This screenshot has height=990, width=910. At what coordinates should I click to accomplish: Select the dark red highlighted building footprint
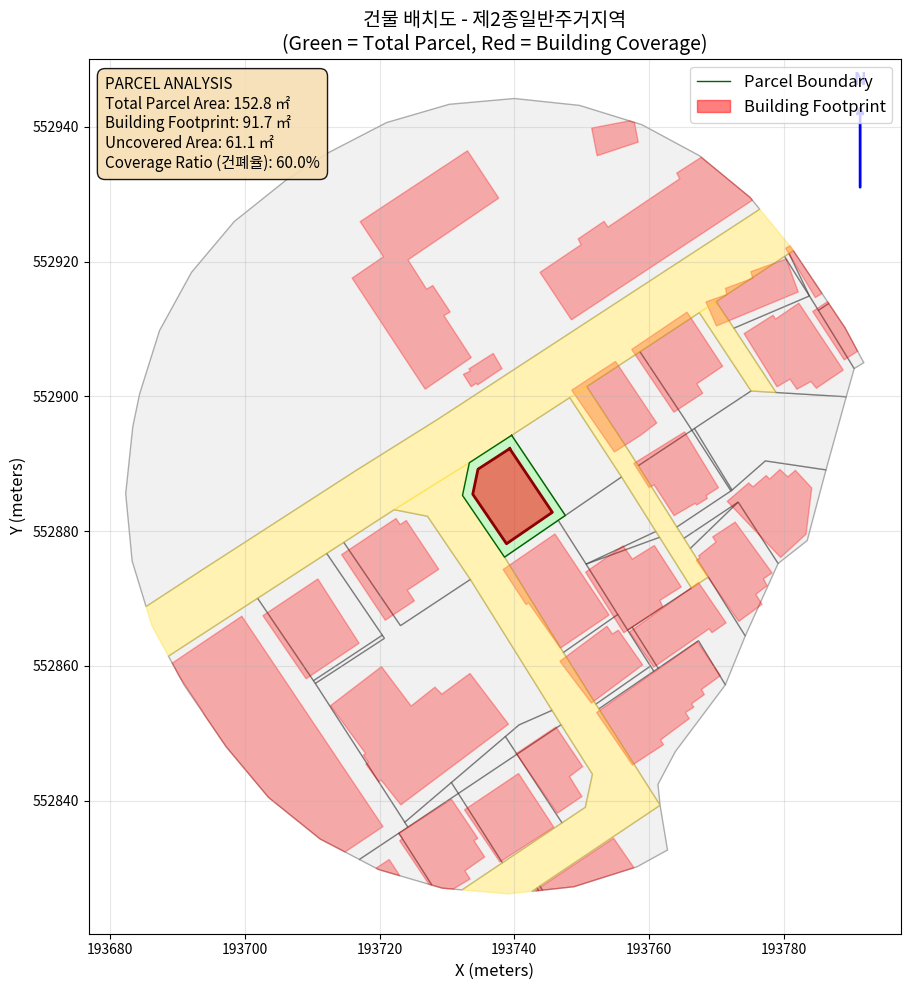coord(511,496)
